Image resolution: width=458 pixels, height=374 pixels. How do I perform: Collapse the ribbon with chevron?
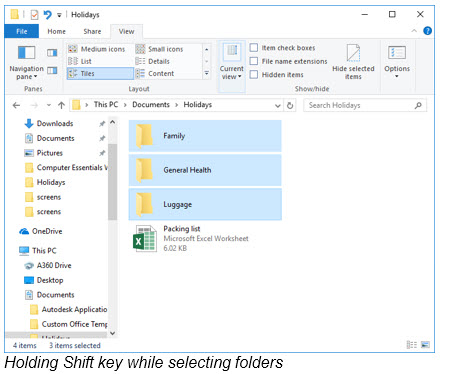pos(414,31)
